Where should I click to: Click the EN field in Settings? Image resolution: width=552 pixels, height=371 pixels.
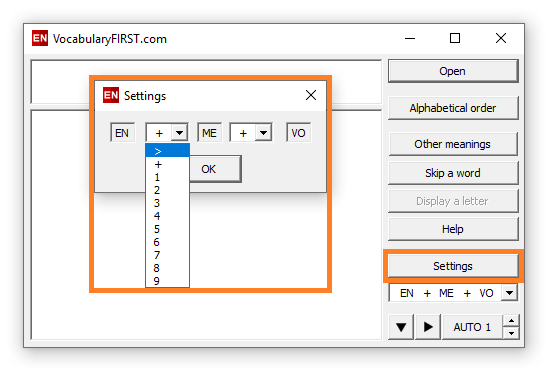(122, 133)
